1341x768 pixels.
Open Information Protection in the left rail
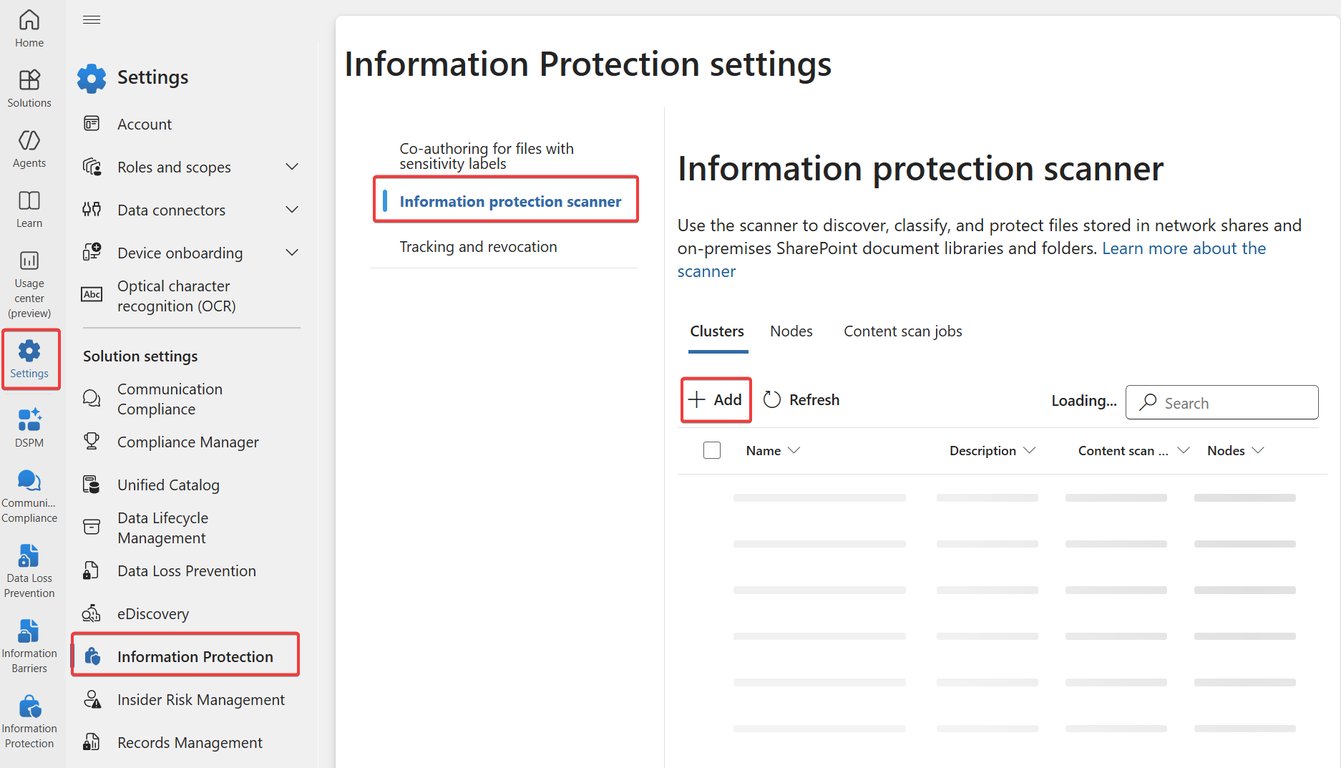click(x=29, y=721)
